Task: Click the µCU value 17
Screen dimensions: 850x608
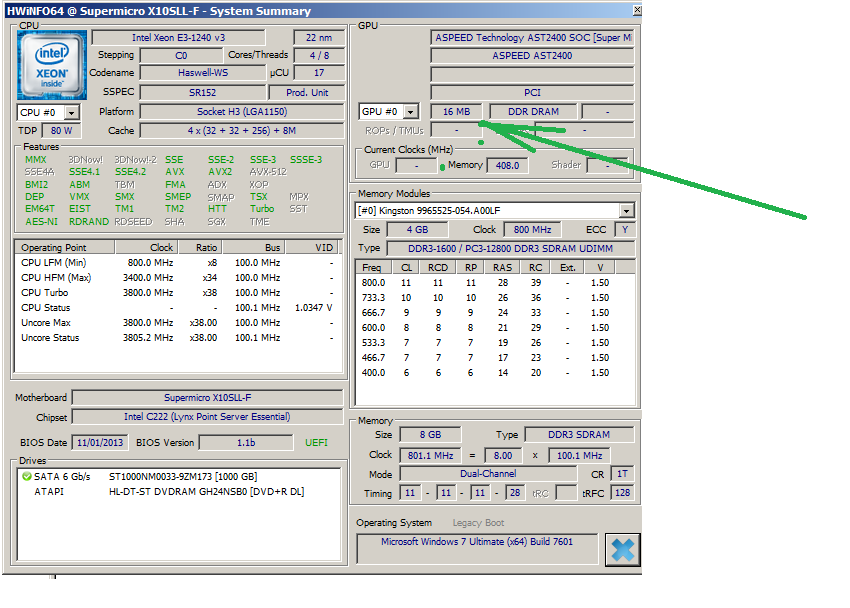Action: click(x=319, y=73)
